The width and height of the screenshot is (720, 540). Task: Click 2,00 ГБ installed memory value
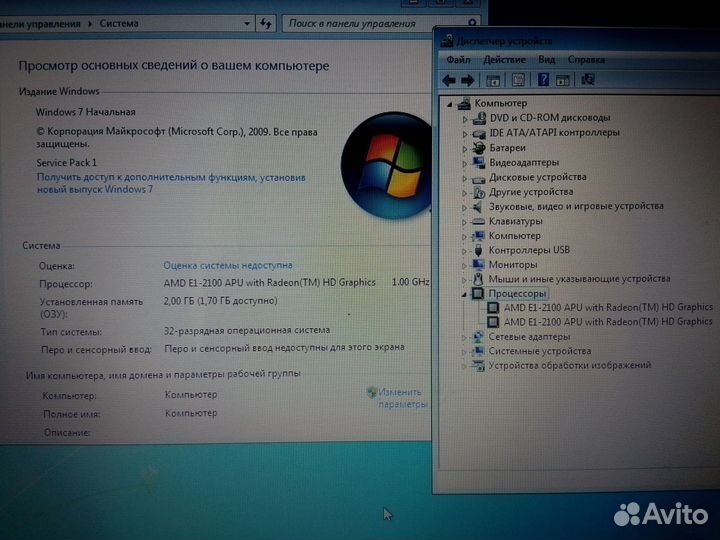[220, 301]
